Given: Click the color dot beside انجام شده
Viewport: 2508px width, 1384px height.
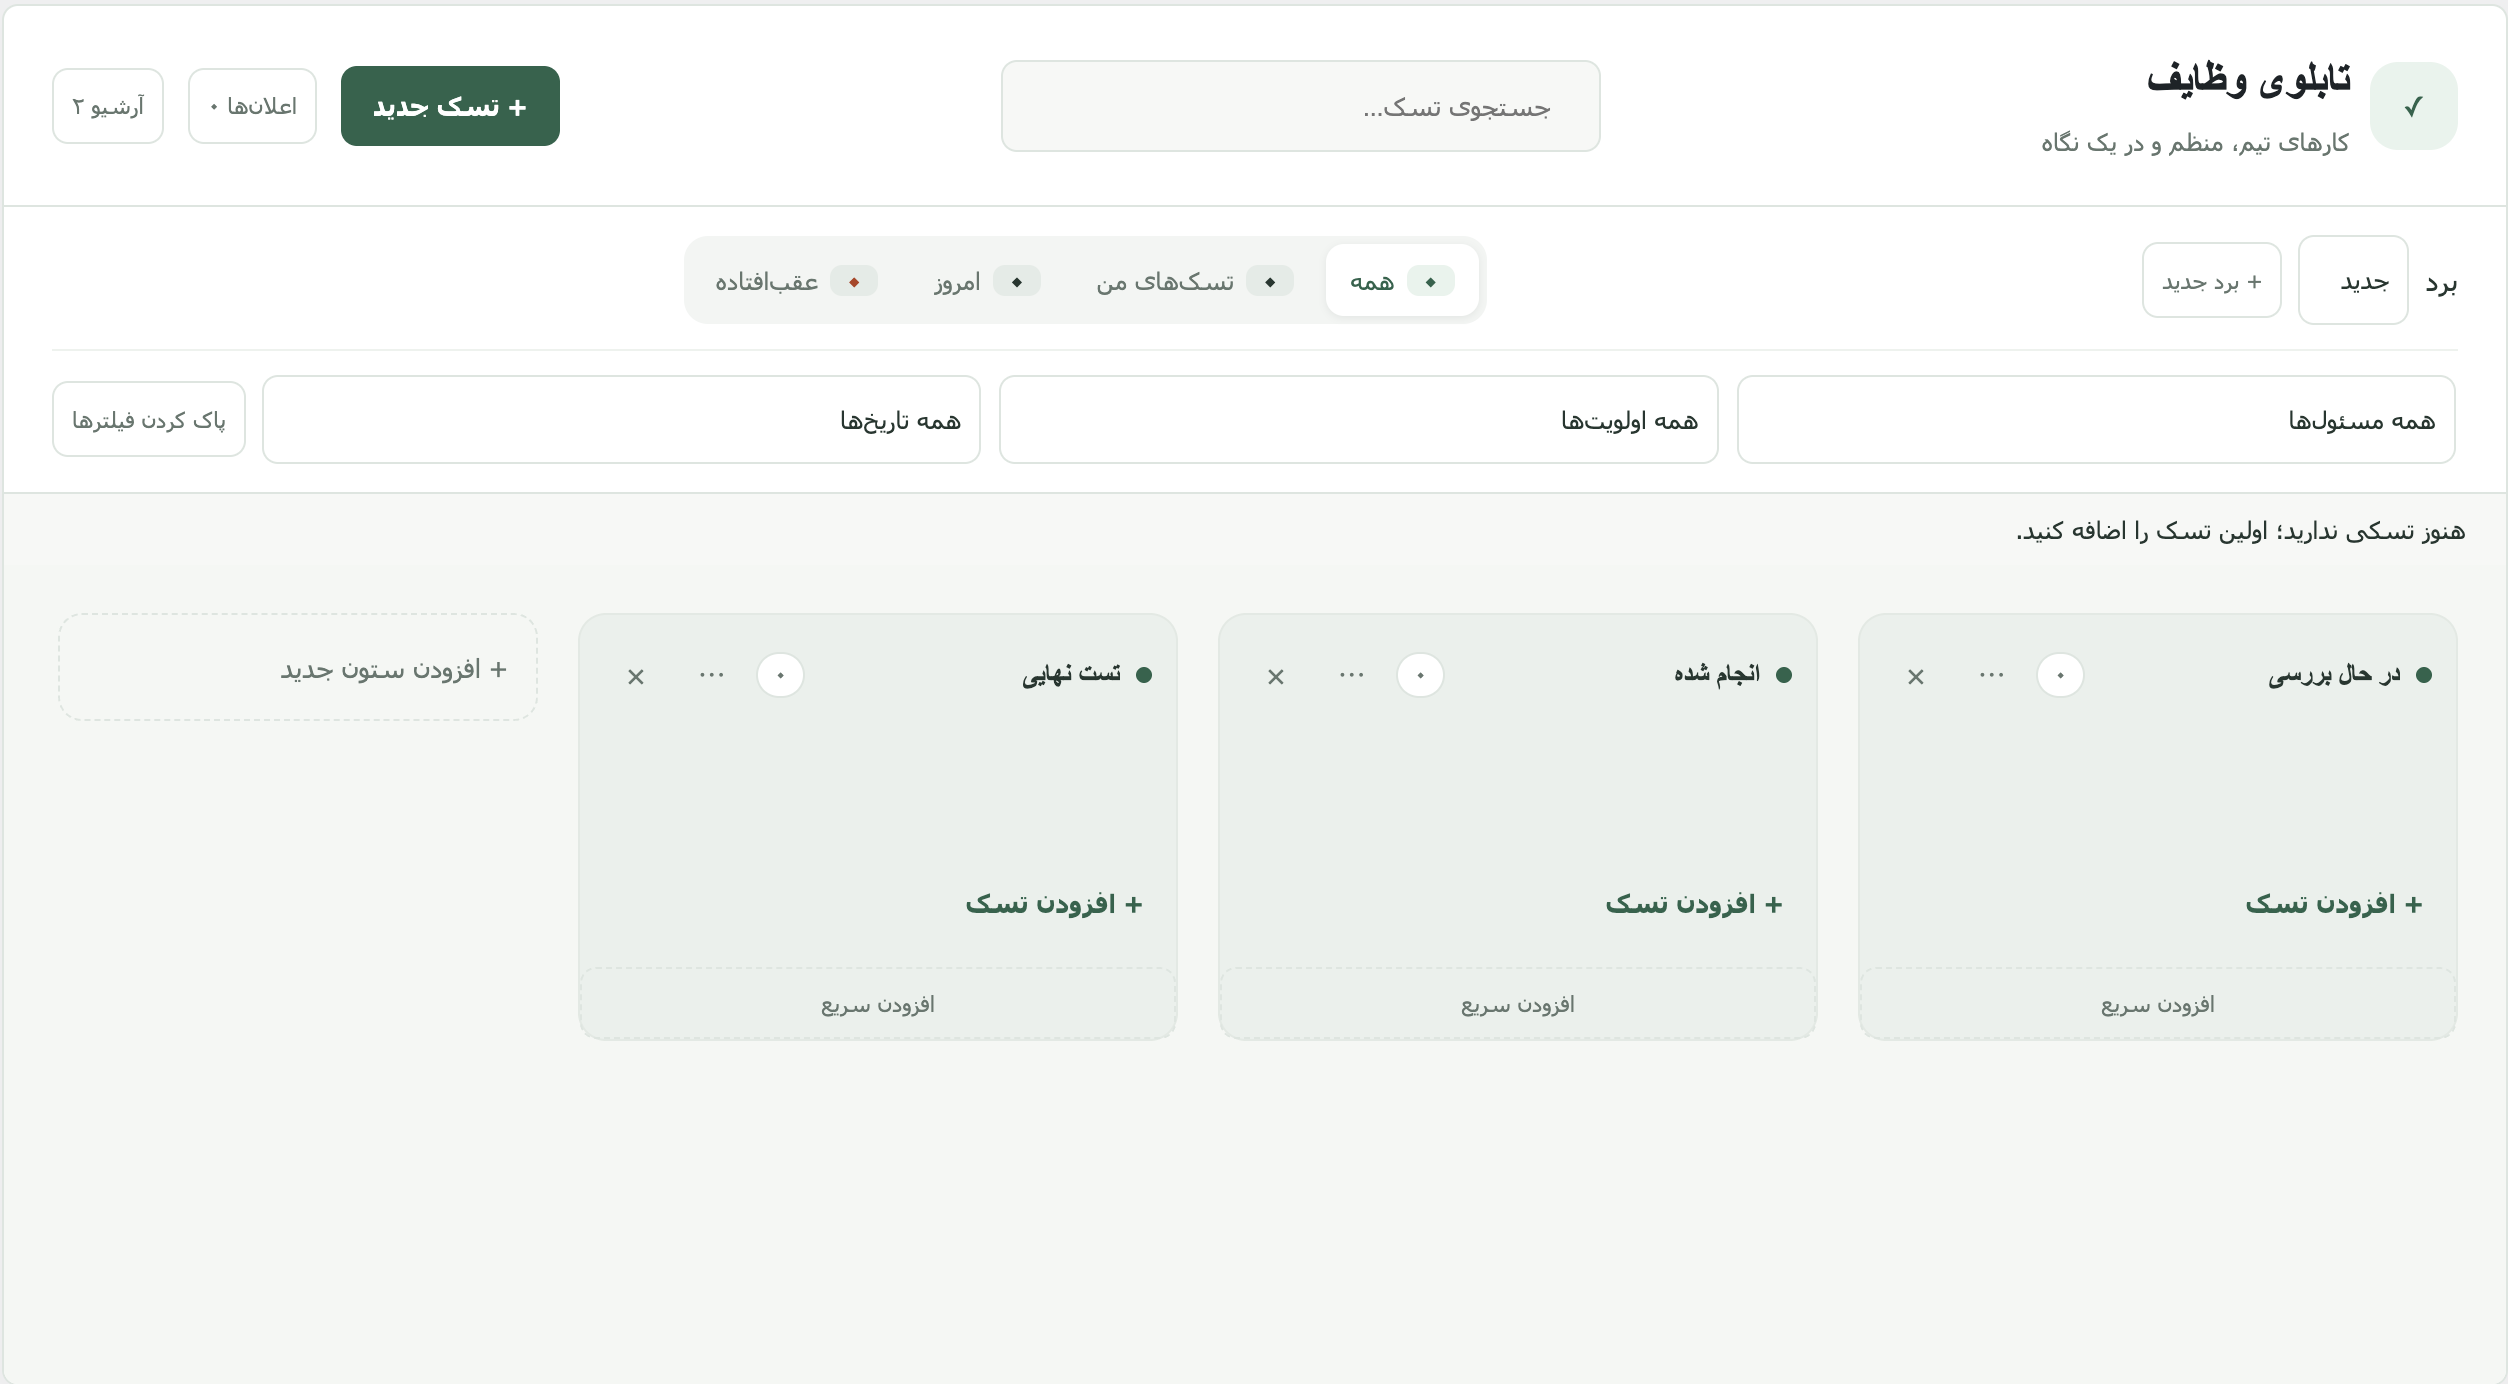Looking at the screenshot, I should pos(1783,675).
